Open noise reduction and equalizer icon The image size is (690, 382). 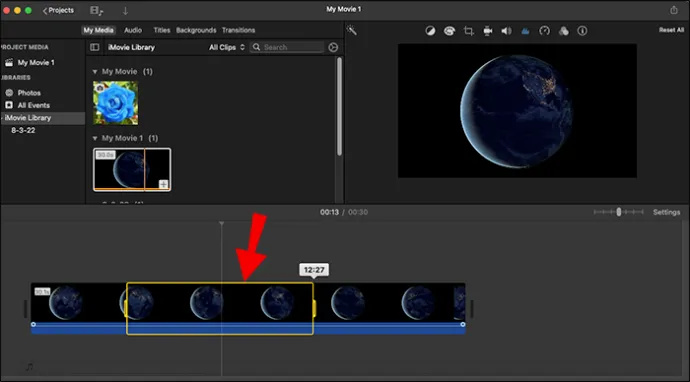[x=525, y=31]
